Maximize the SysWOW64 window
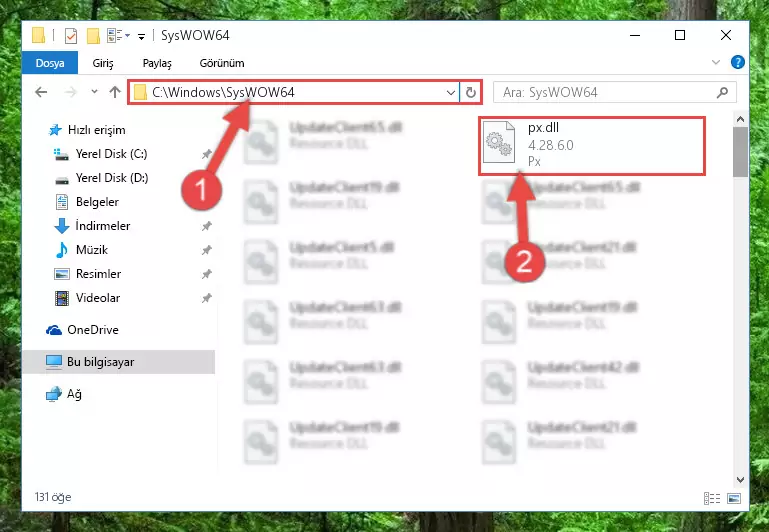This screenshot has width=769, height=532. [x=680, y=35]
